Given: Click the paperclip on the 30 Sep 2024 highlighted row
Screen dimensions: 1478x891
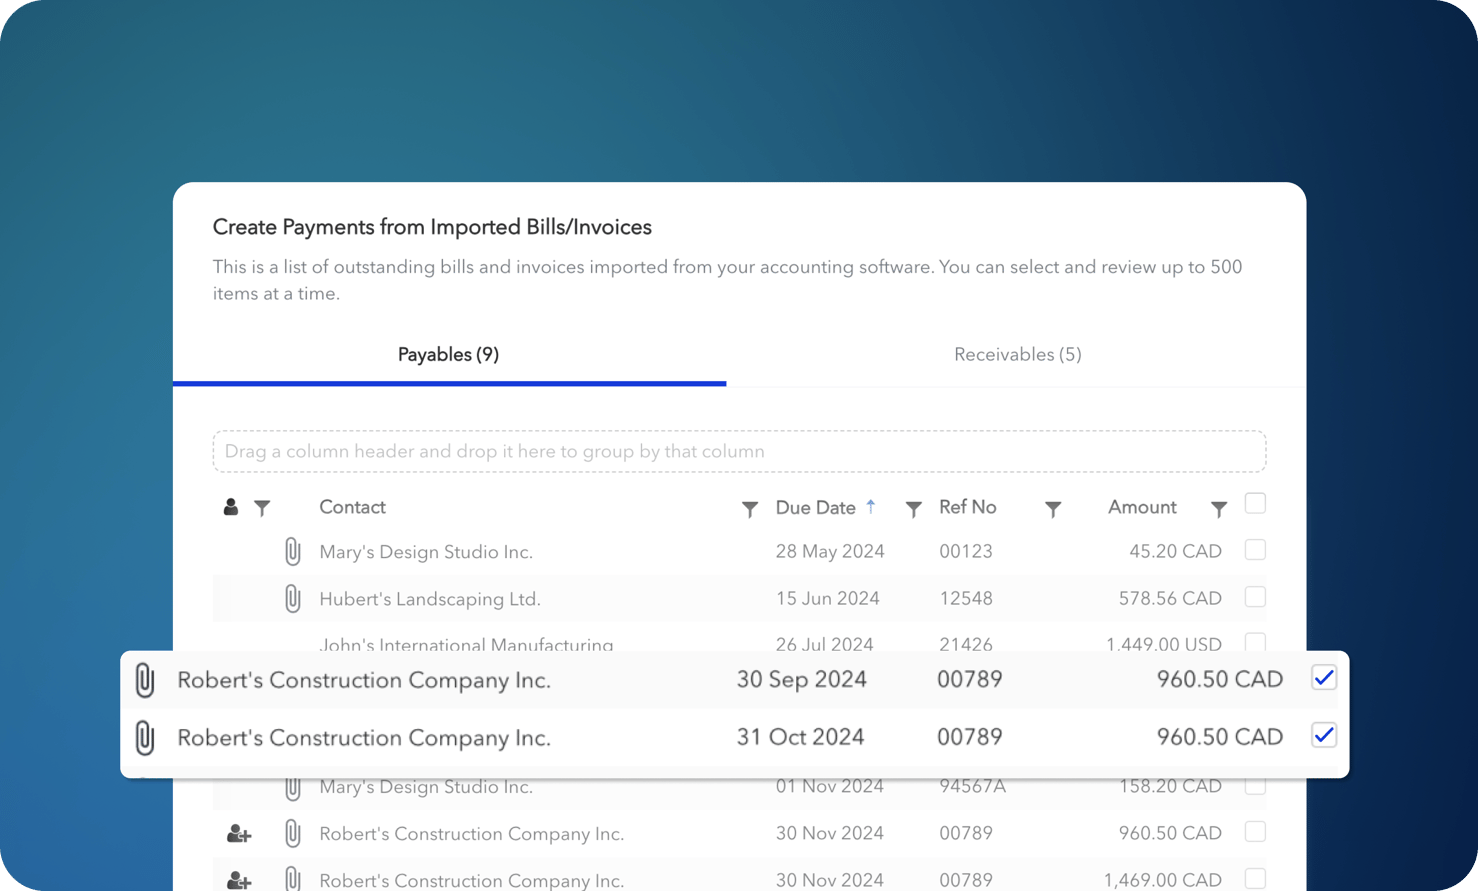Looking at the screenshot, I should 146,679.
